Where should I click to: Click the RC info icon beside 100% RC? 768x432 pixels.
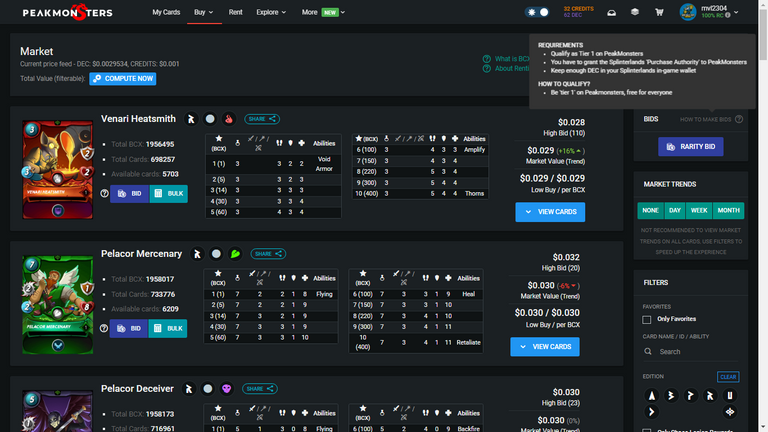tap(728, 15)
